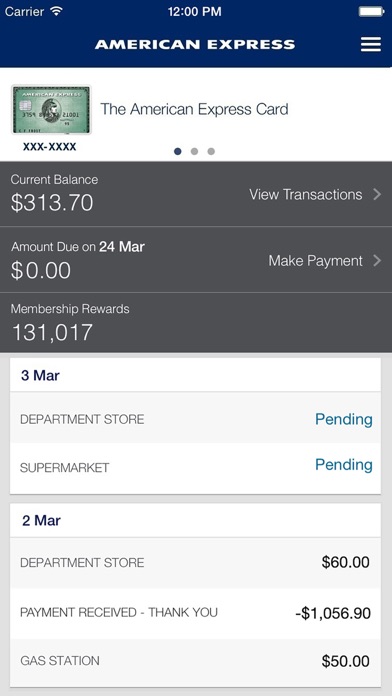The height and width of the screenshot is (696, 392).
Task: Tap the Membership Rewards 131,017 row
Action: pos(196,323)
